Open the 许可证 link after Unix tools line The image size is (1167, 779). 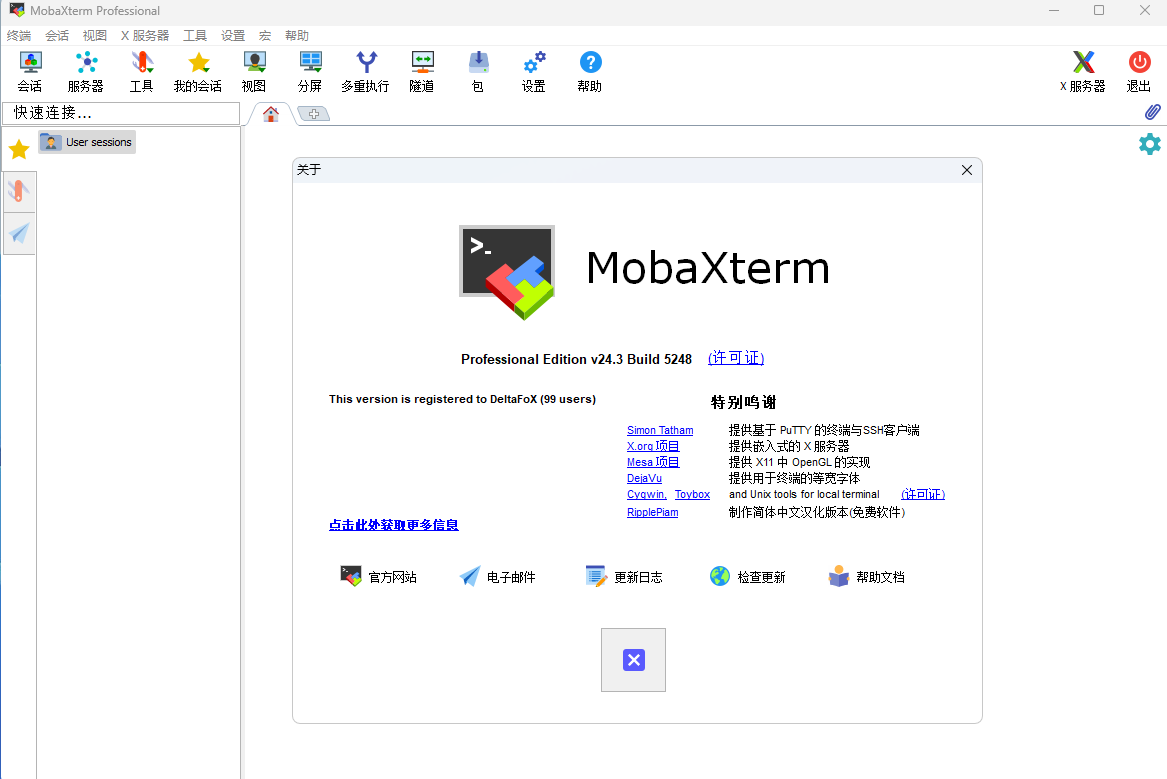click(923, 494)
